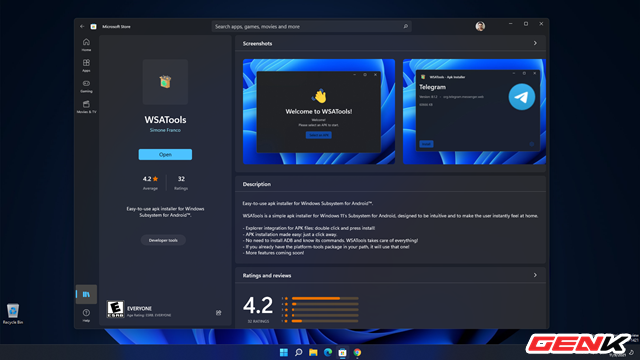Open File Explorer from taskbar
The image size is (640, 360).
(x=313, y=352)
